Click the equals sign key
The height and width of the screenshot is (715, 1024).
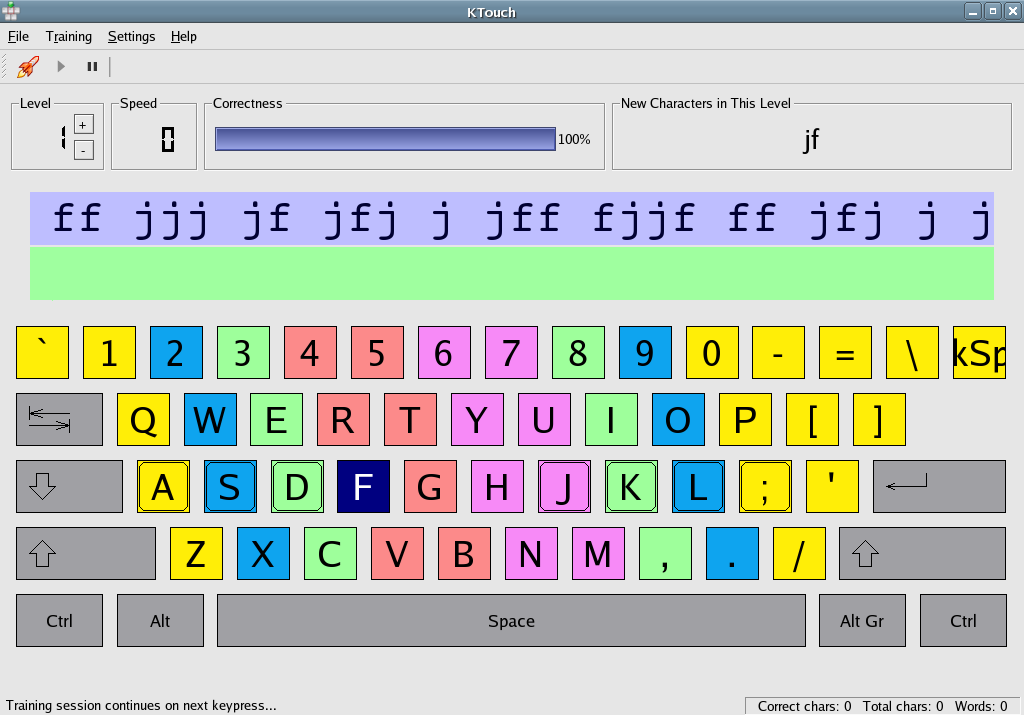point(845,353)
